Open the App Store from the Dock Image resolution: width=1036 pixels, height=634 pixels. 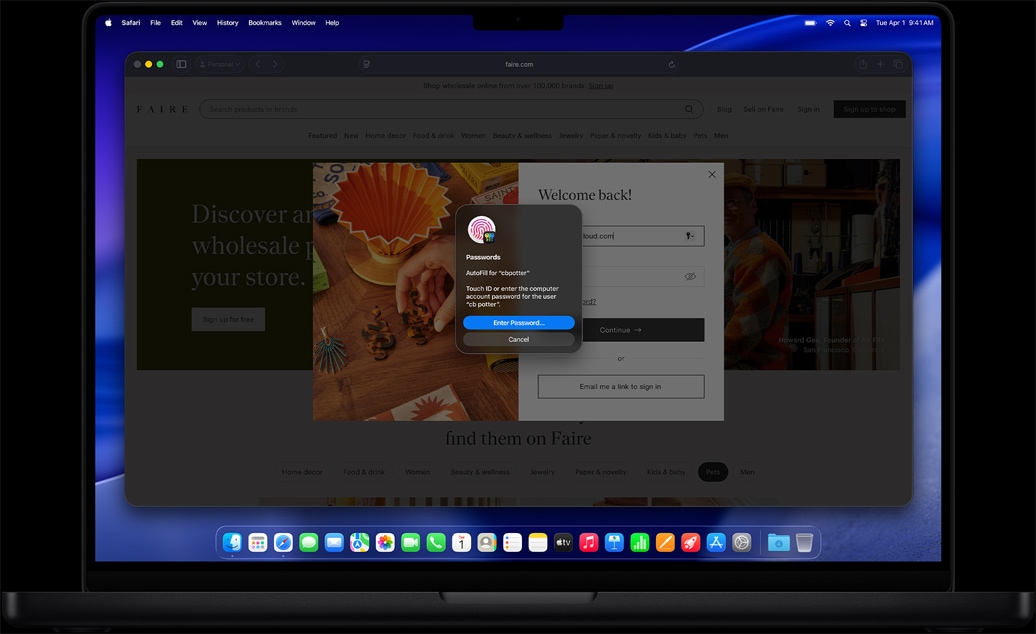click(717, 542)
